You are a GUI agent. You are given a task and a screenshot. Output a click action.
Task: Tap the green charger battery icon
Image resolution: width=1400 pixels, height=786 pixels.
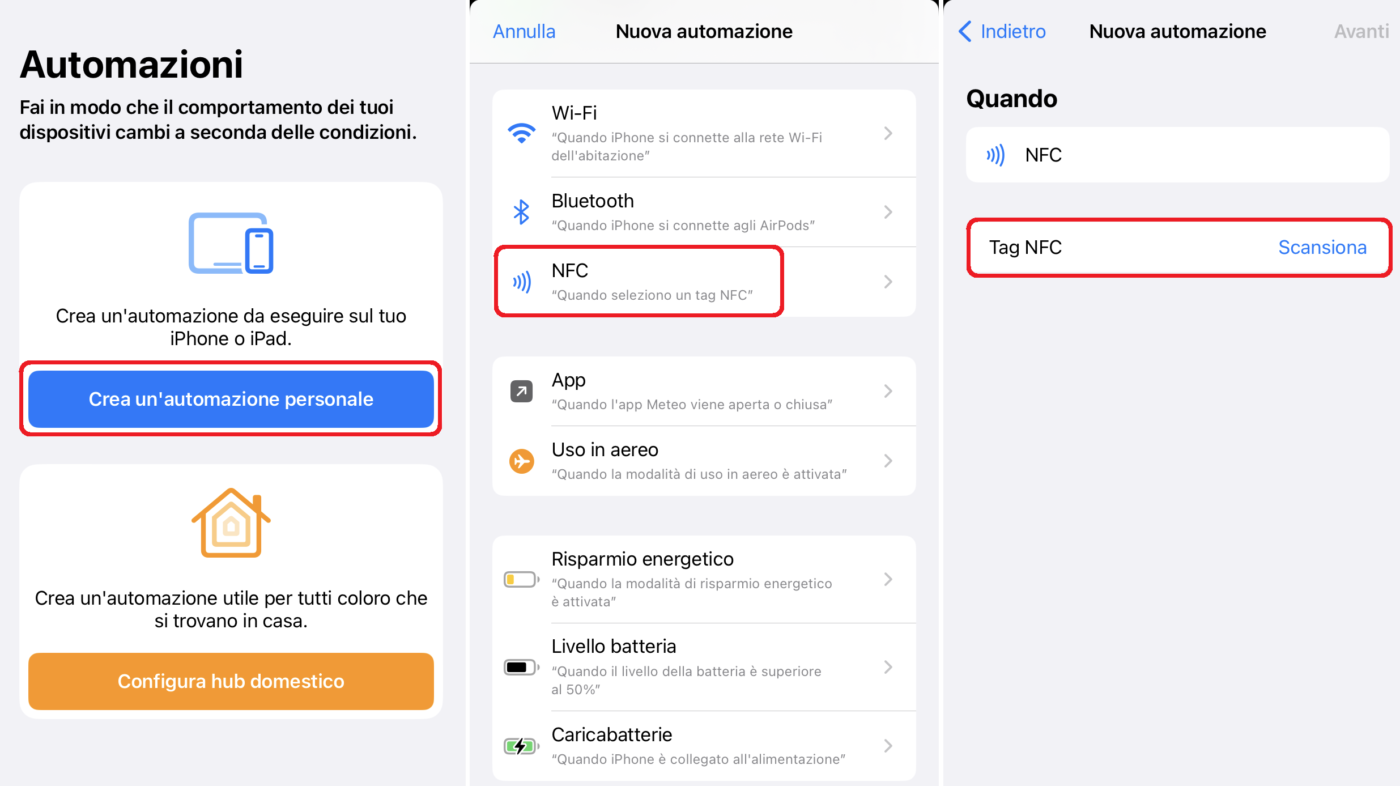coord(521,746)
